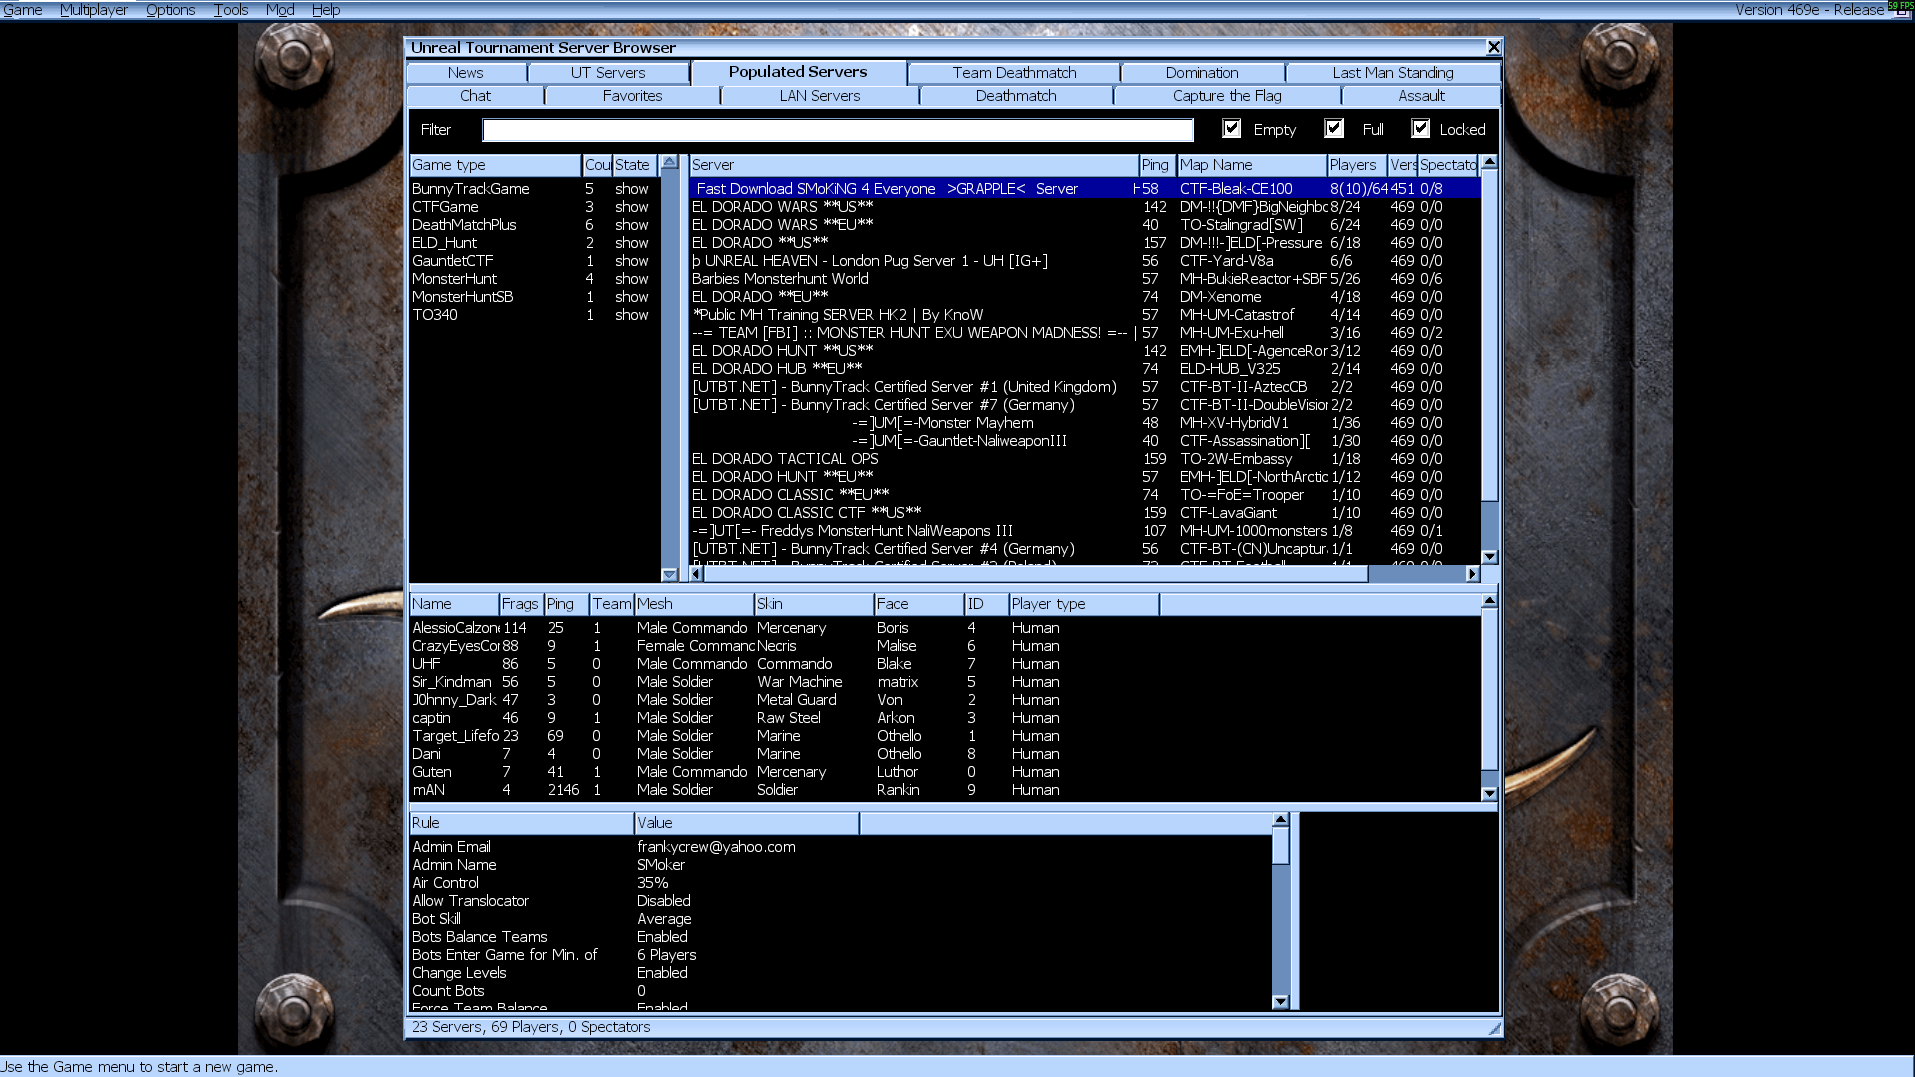Sort player list by Frags header
Screen dimensions: 1915x1077
point(521,604)
